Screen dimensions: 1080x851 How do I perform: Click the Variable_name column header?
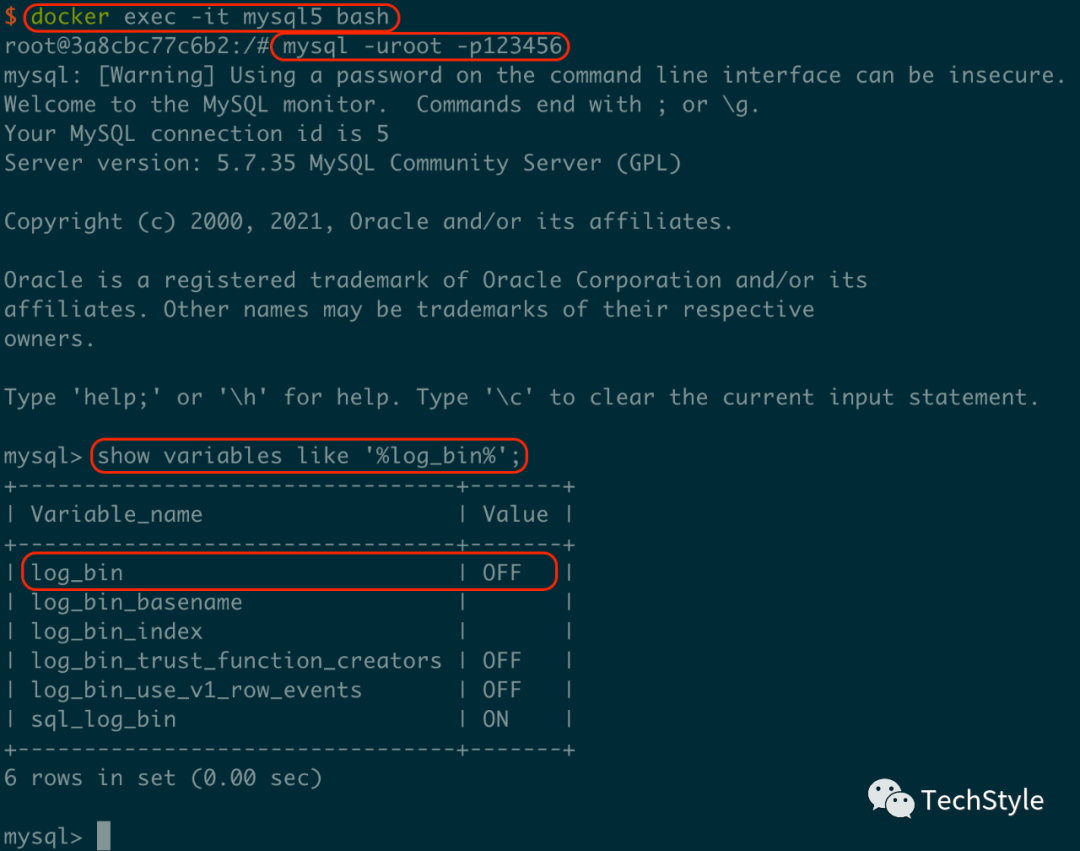[116, 514]
